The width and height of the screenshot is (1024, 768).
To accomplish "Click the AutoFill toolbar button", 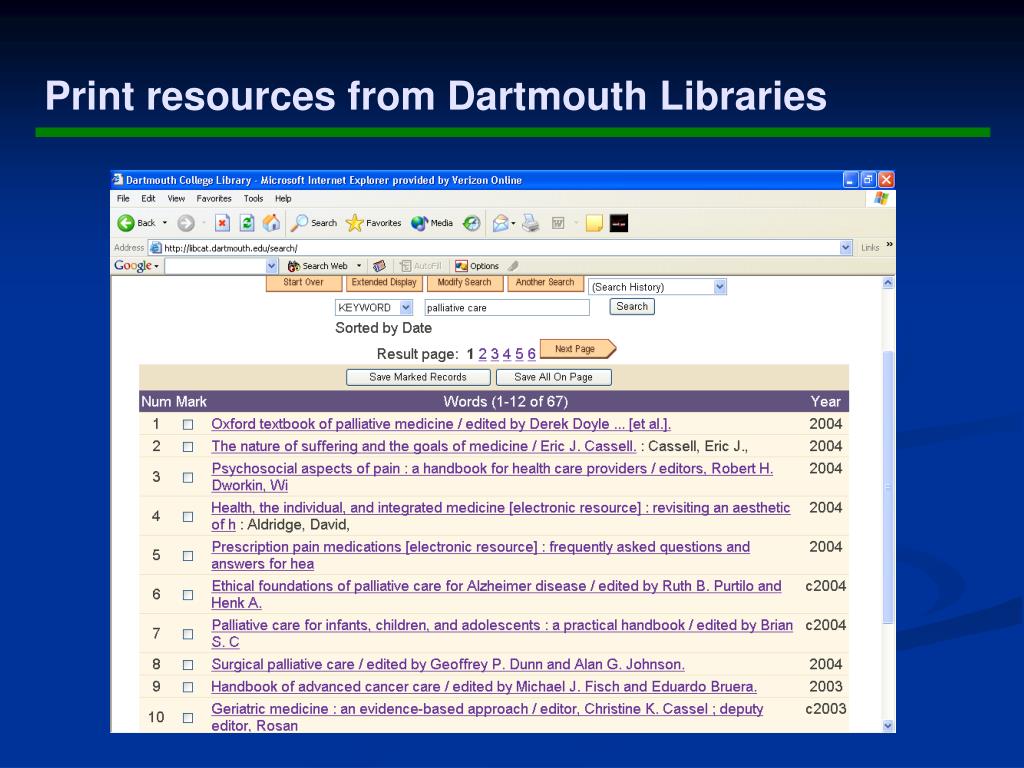I will [x=421, y=266].
